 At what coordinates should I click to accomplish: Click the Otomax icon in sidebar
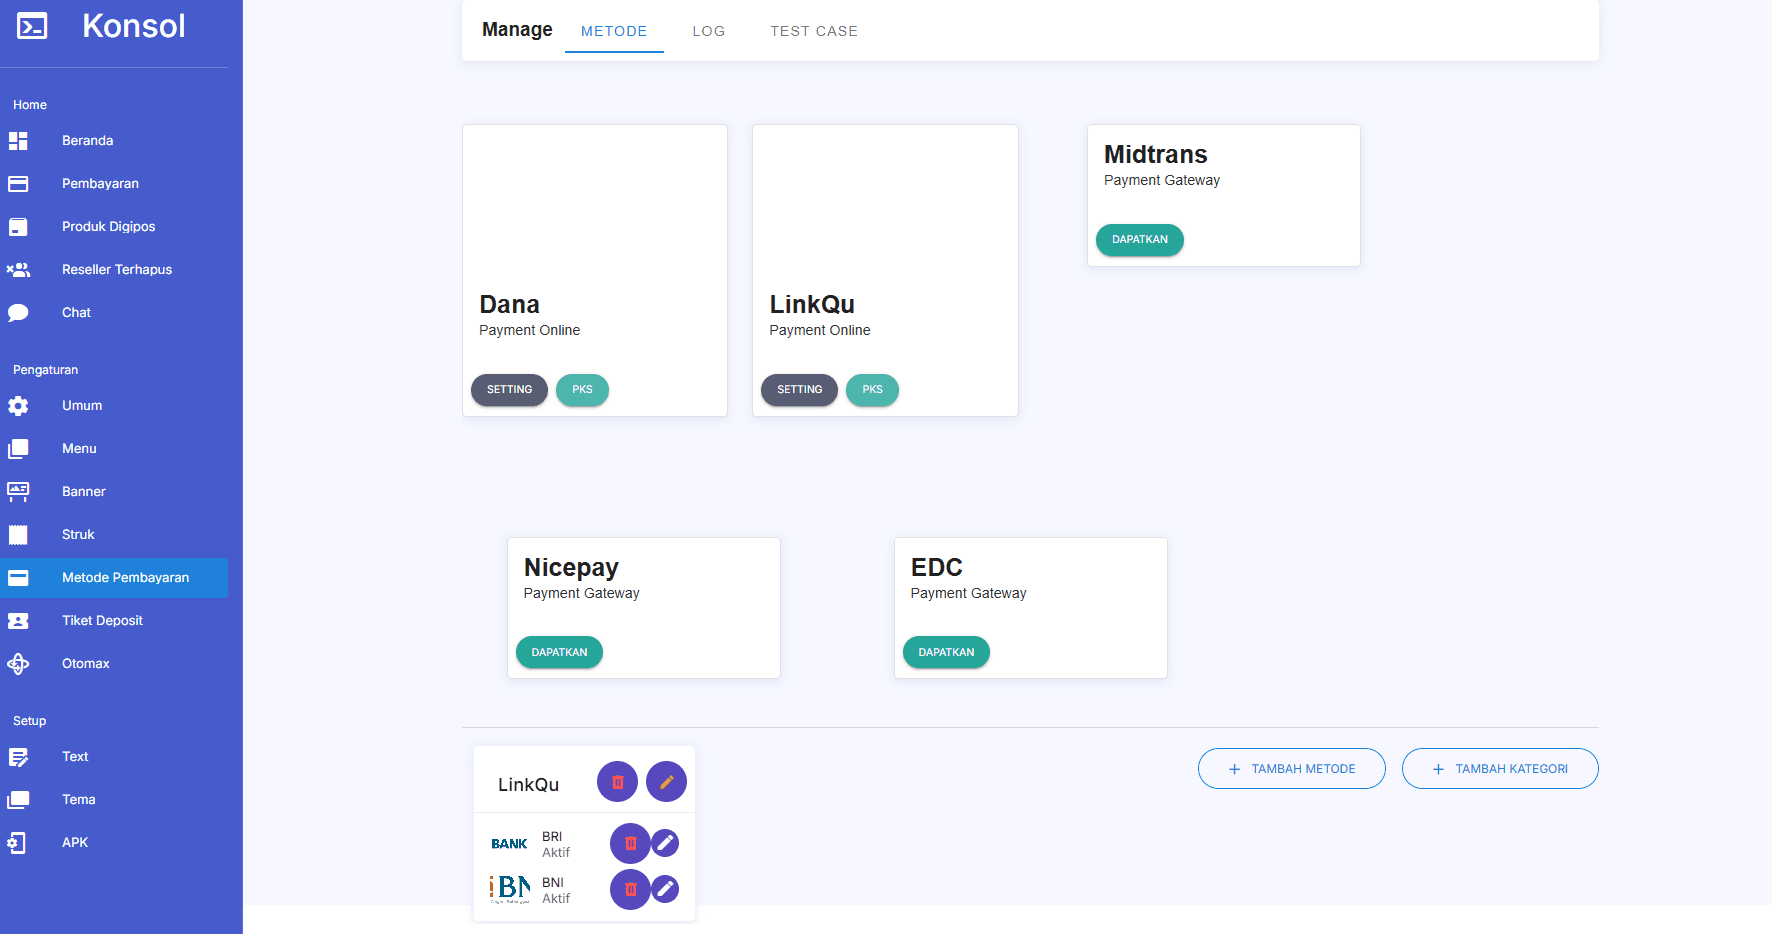click(x=18, y=664)
